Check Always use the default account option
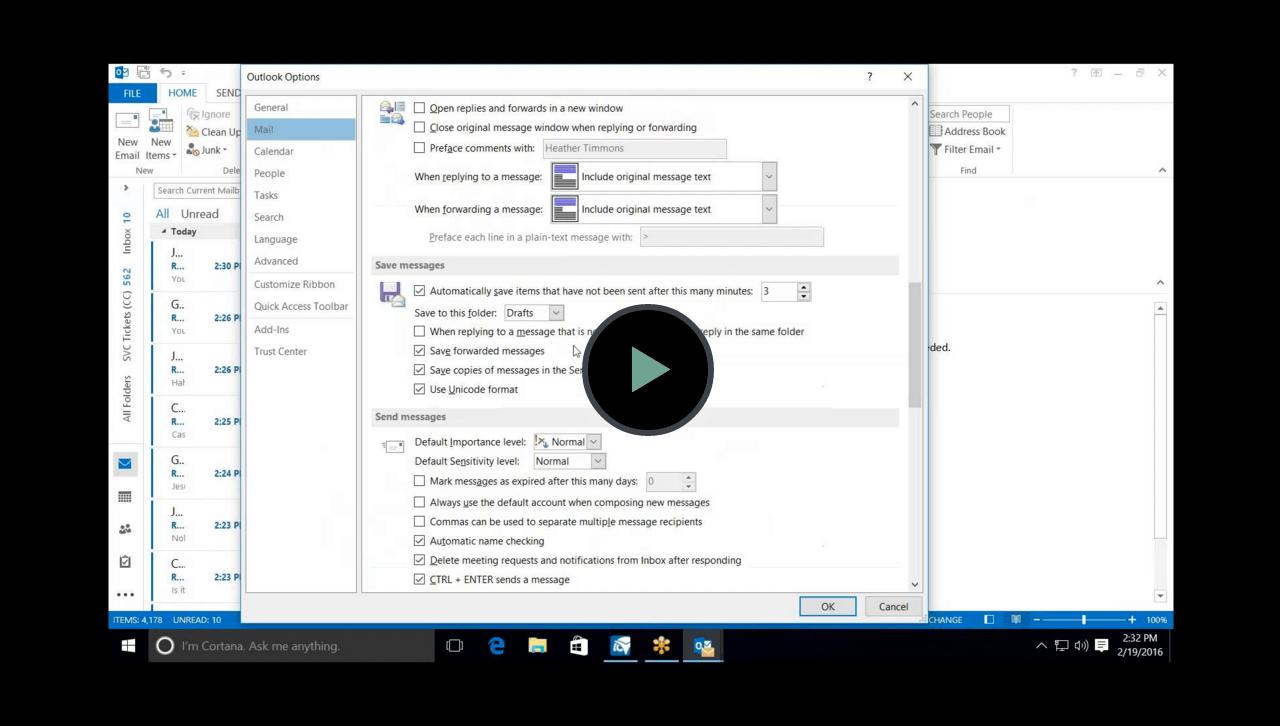The image size is (1280, 726). tap(420, 502)
